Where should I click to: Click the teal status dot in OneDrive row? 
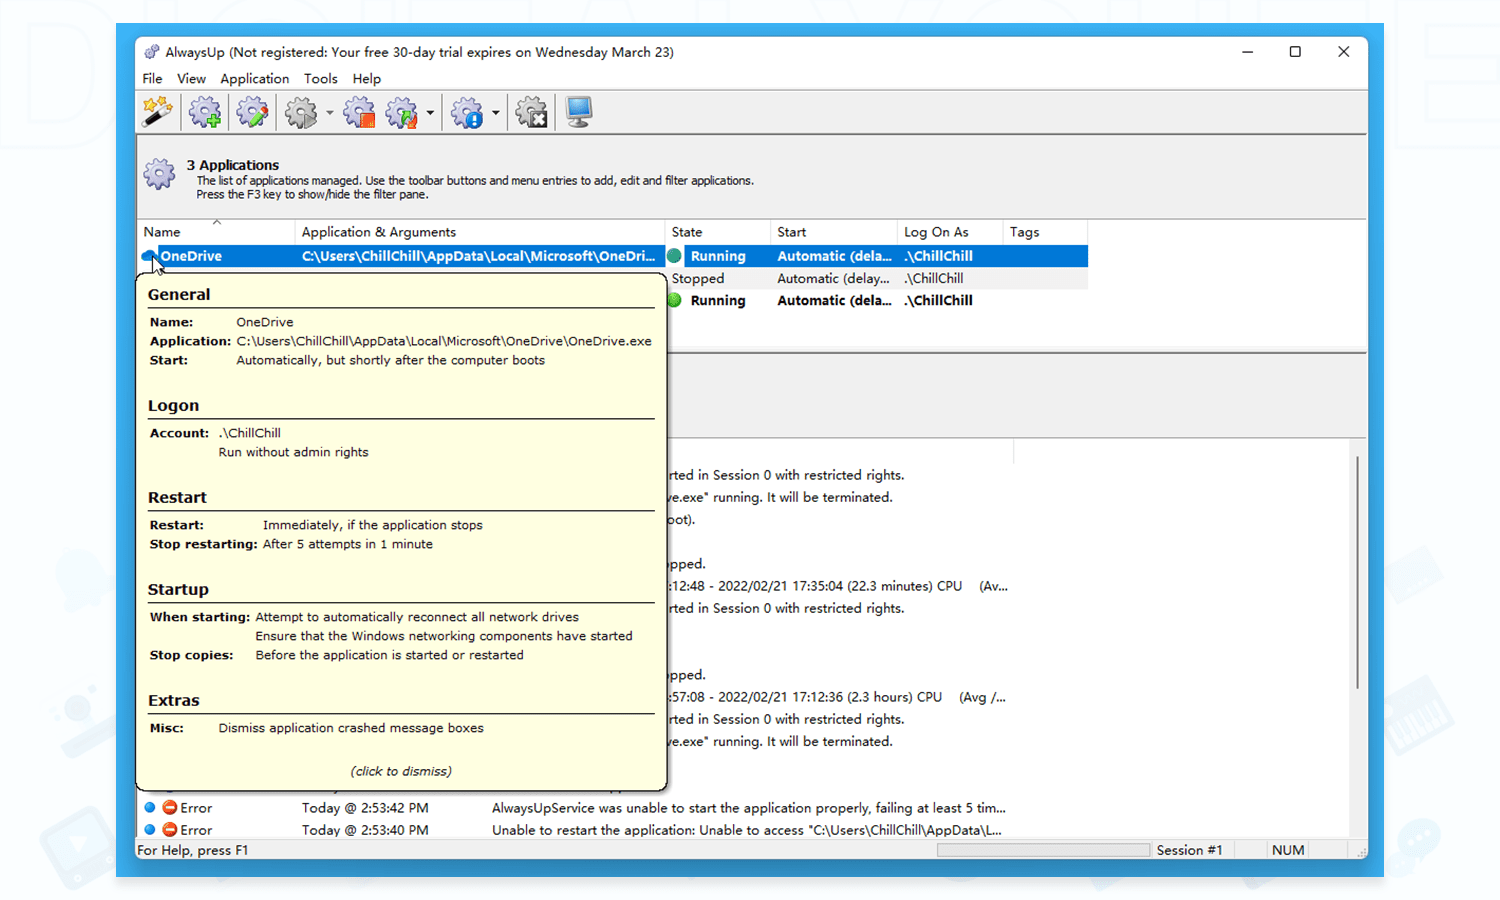click(674, 256)
